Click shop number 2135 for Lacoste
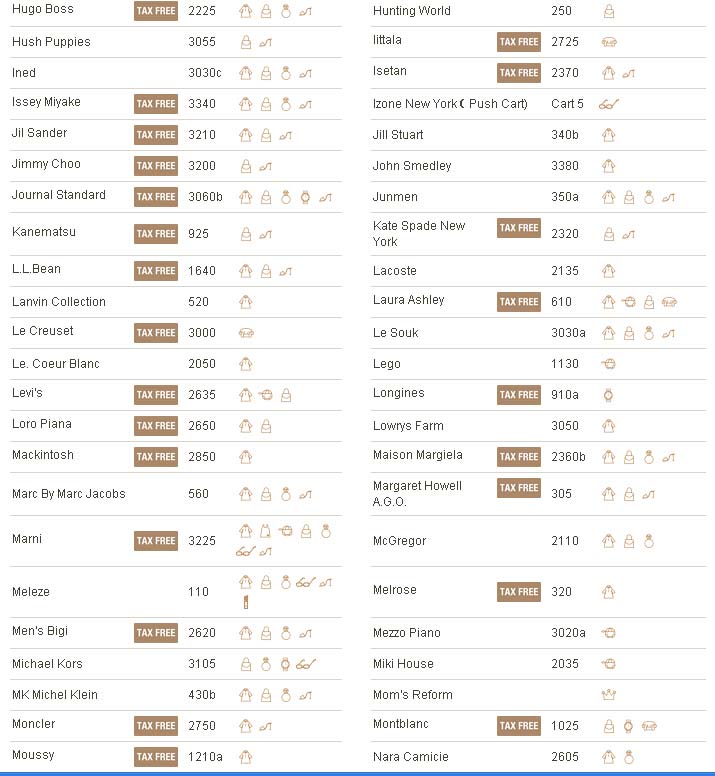 tap(565, 271)
